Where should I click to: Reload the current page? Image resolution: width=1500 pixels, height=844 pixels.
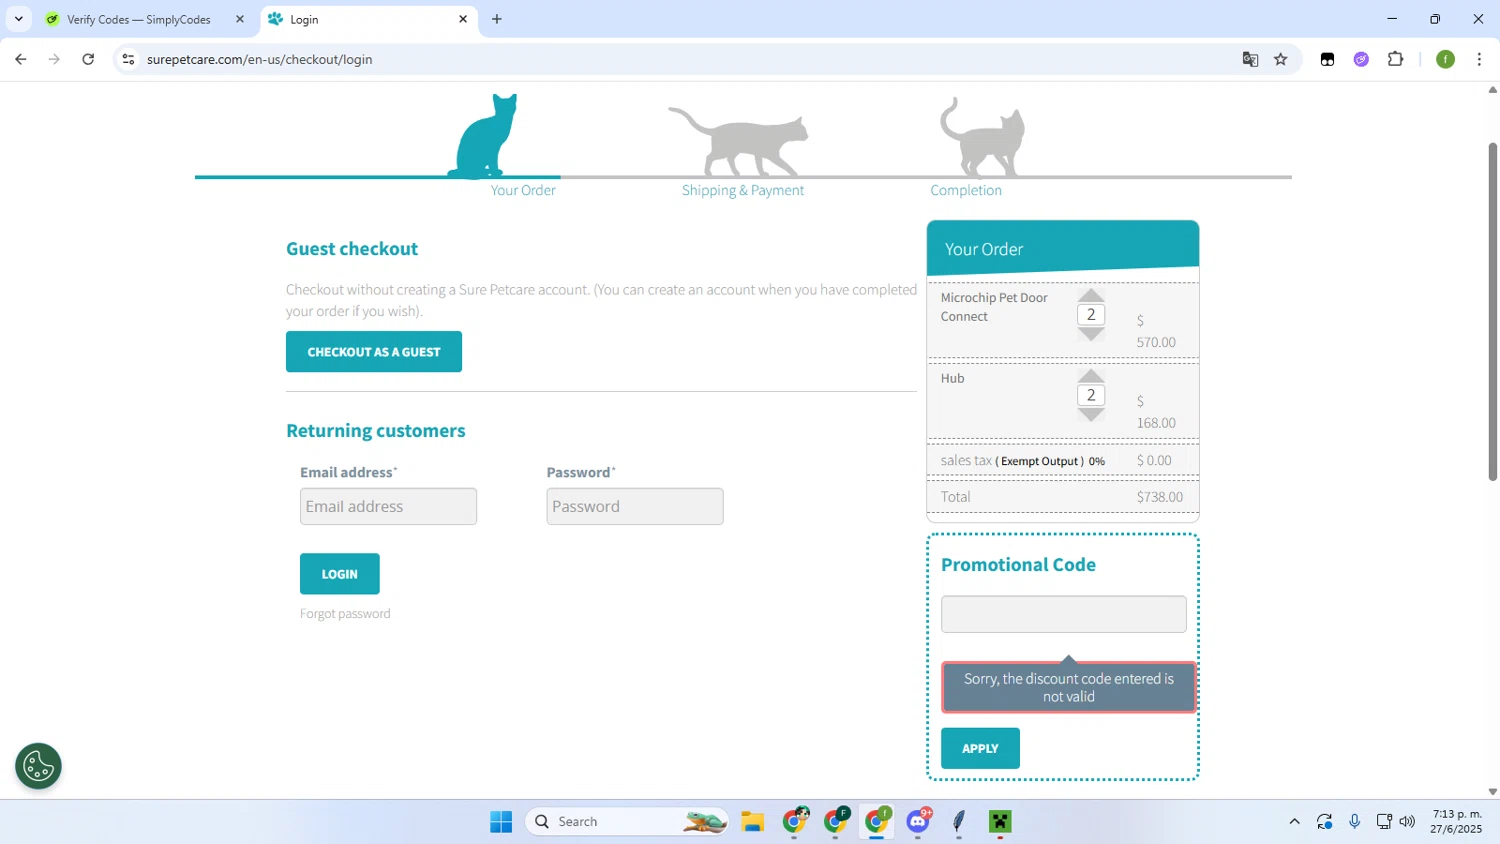pyautogui.click(x=88, y=59)
